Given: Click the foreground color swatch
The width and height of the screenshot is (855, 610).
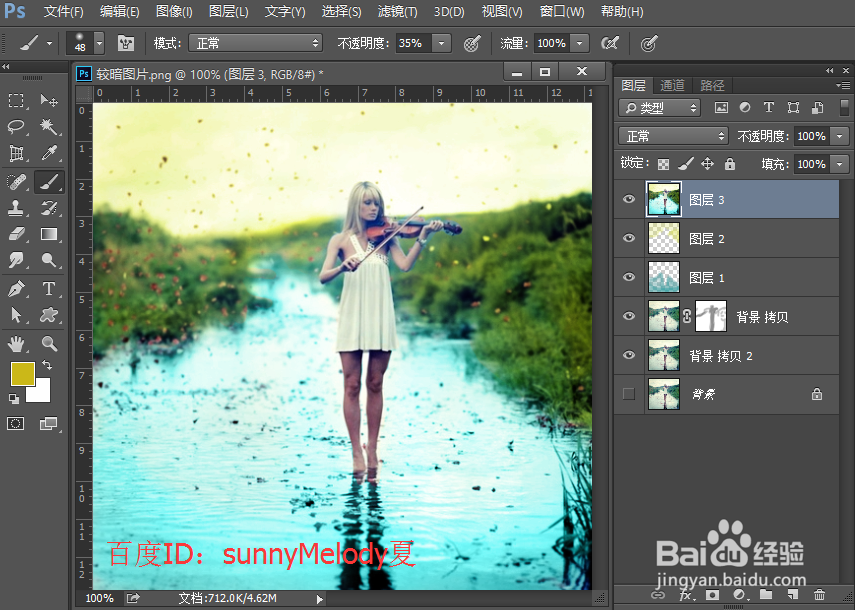Looking at the screenshot, I should click(22, 373).
